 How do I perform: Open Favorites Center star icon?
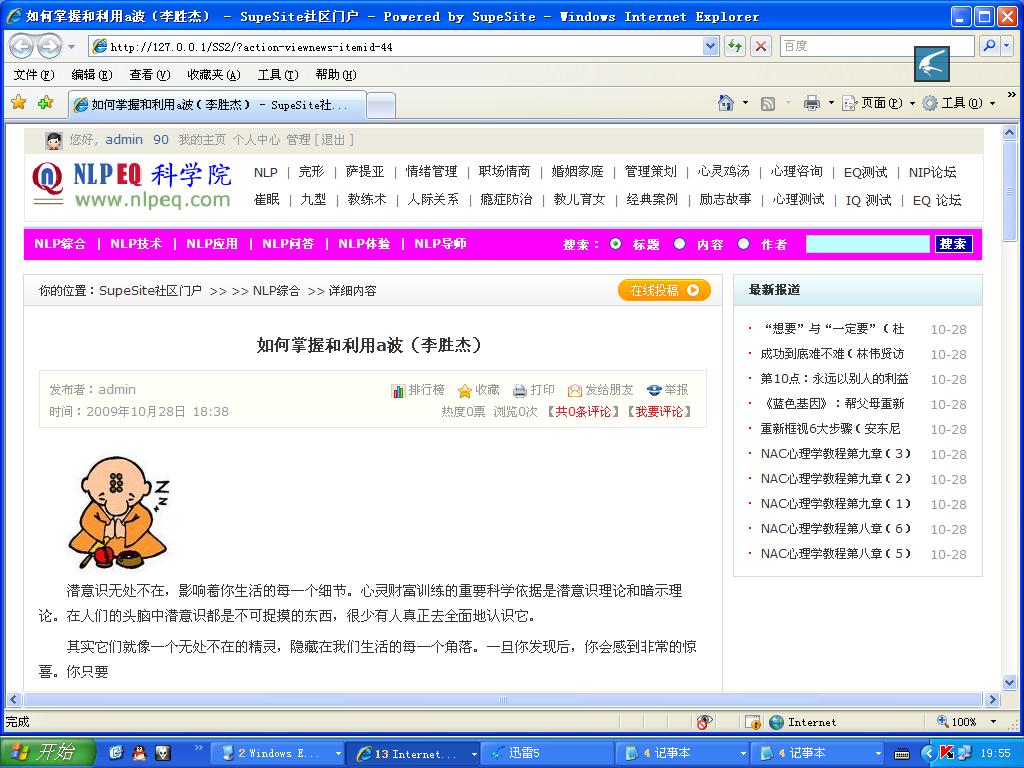pos(19,103)
